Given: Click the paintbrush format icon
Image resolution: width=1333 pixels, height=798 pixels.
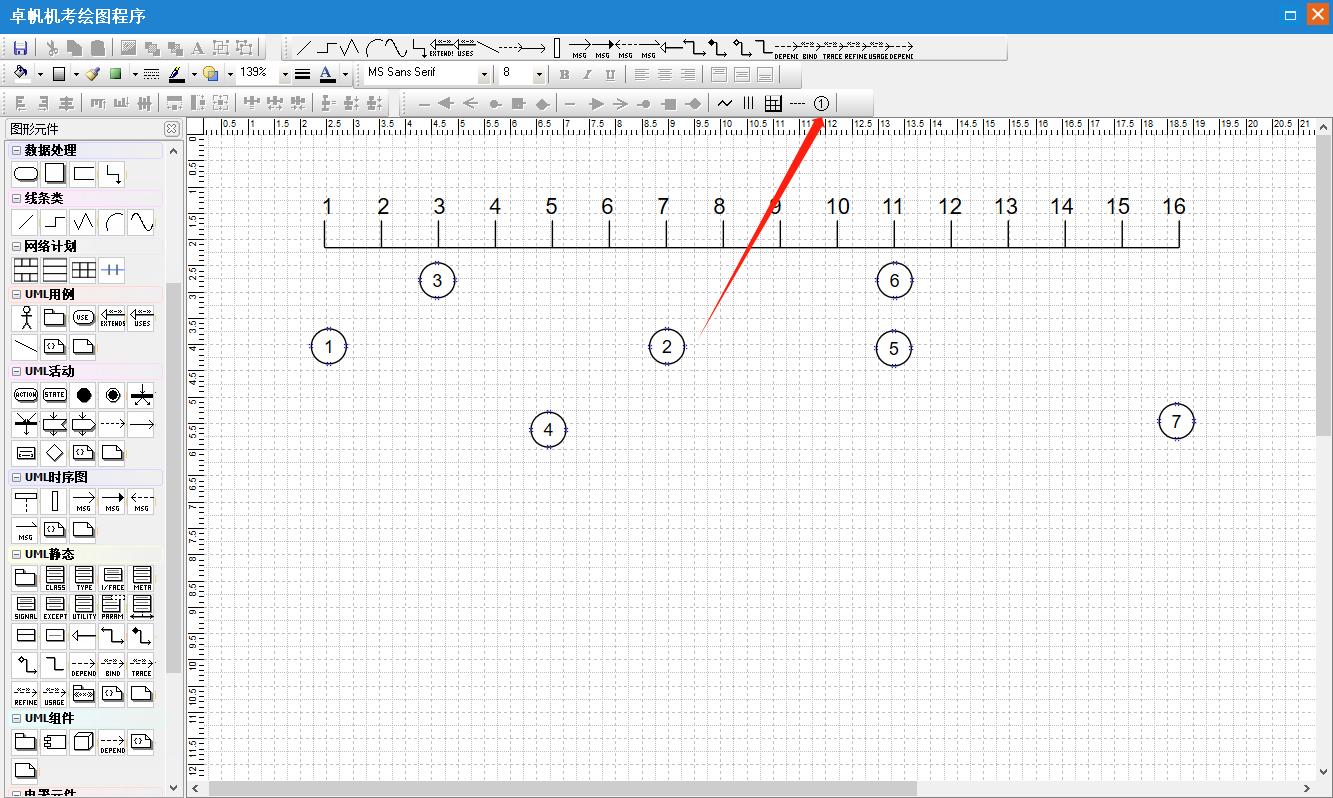Looking at the screenshot, I should [x=92, y=74].
